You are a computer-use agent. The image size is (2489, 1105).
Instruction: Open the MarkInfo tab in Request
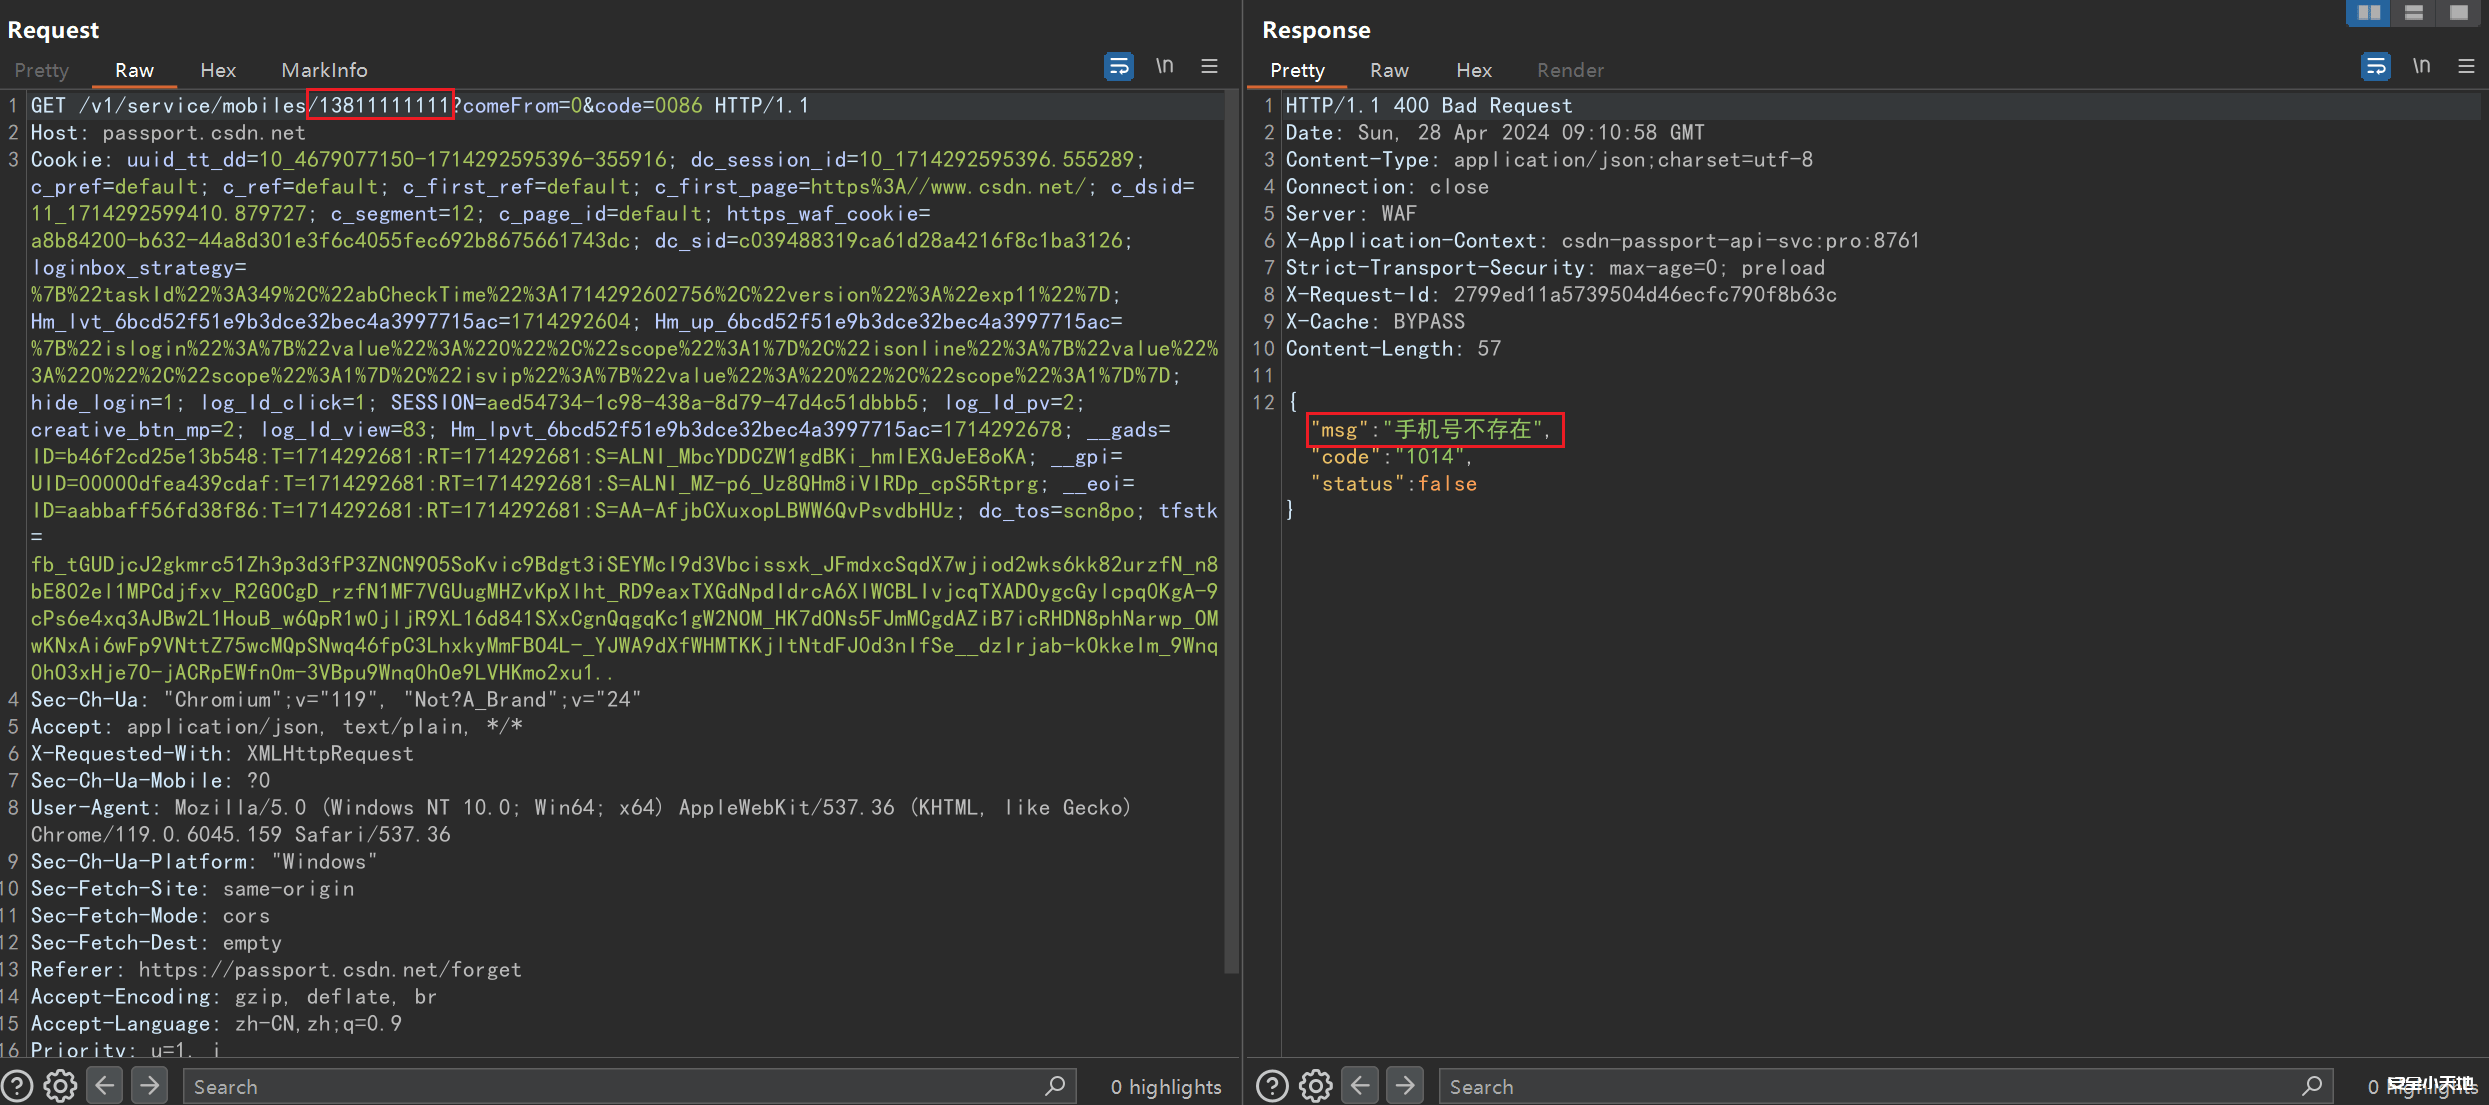(x=324, y=70)
